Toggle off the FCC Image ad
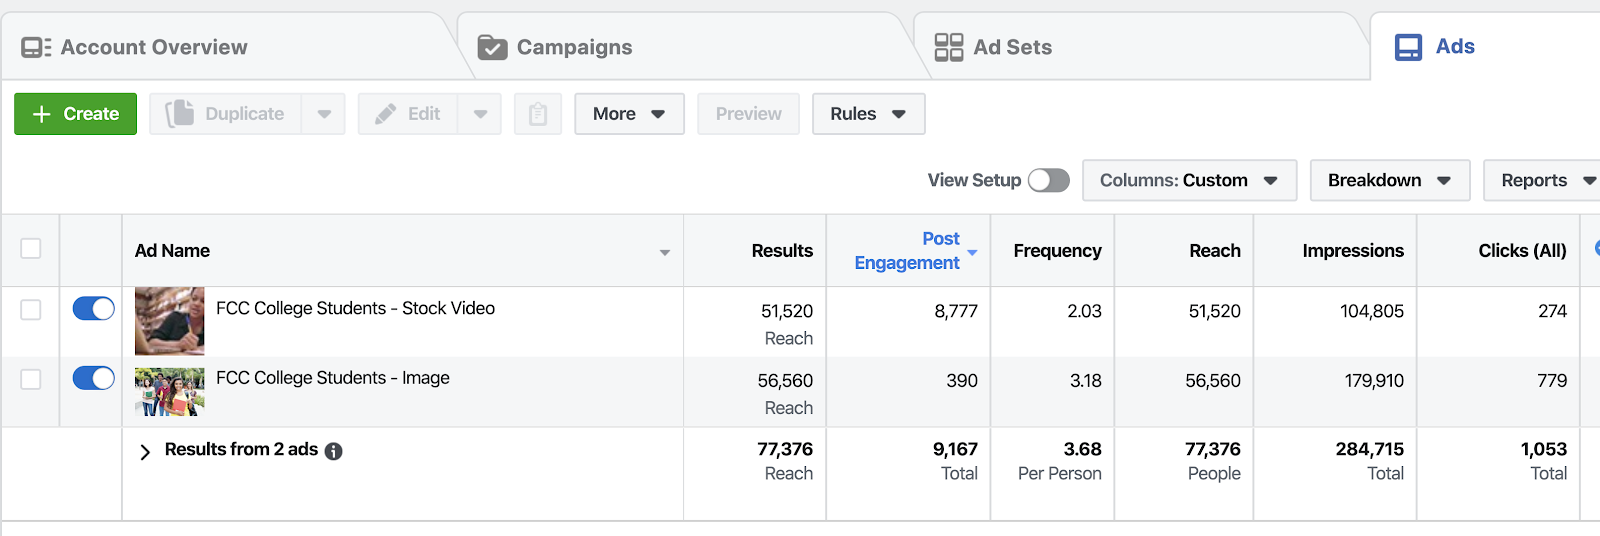Image resolution: width=1600 pixels, height=536 pixels. pos(94,378)
